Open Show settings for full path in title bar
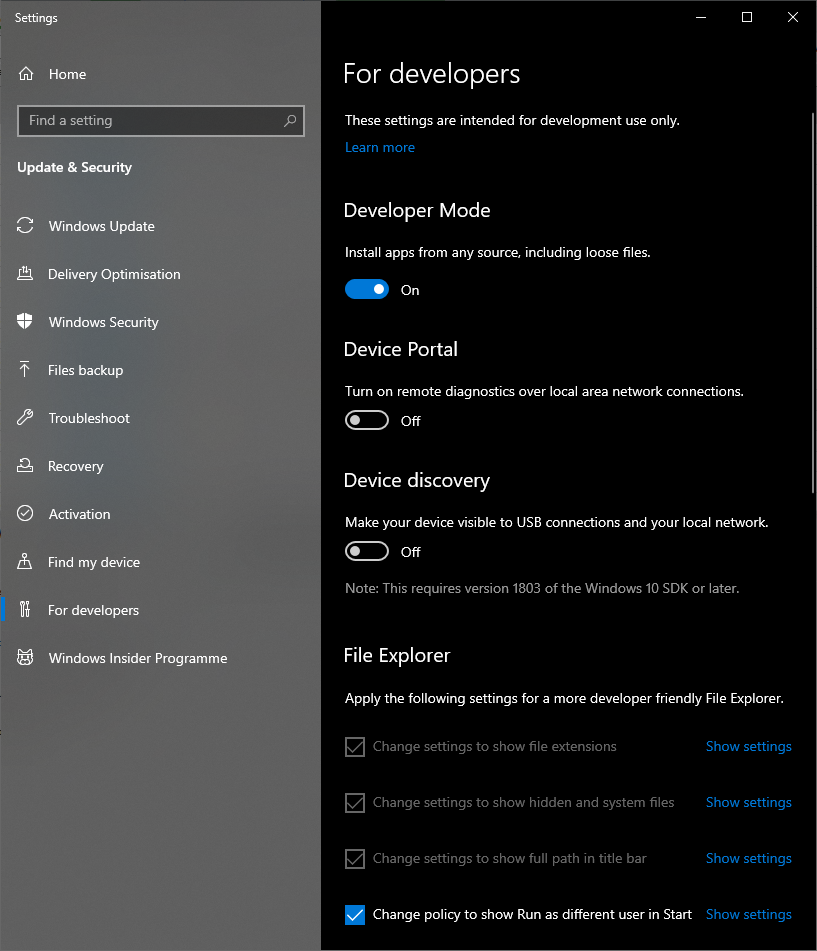Image resolution: width=817 pixels, height=951 pixels. [748, 858]
